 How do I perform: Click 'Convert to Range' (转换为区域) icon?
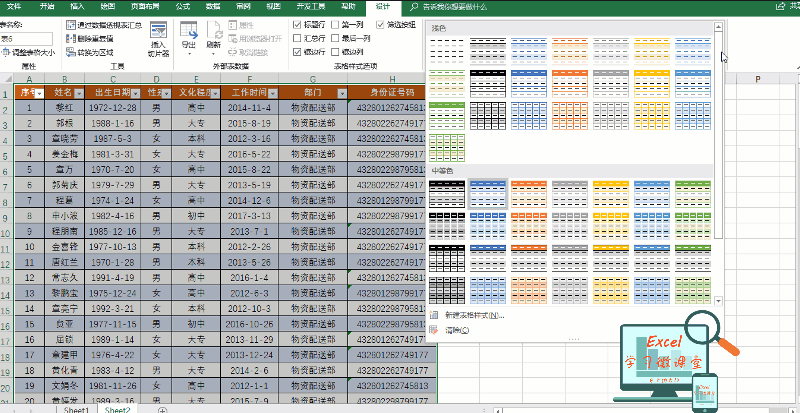pyautogui.click(x=71, y=52)
